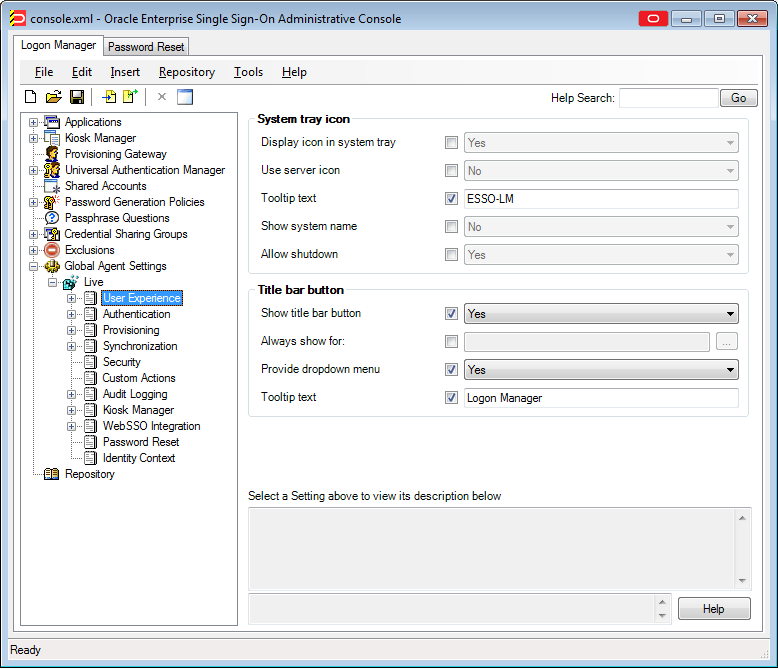This screenshot has height=669, width=778.
Task: Click the Go button for help search
Action: click(738, 98)
